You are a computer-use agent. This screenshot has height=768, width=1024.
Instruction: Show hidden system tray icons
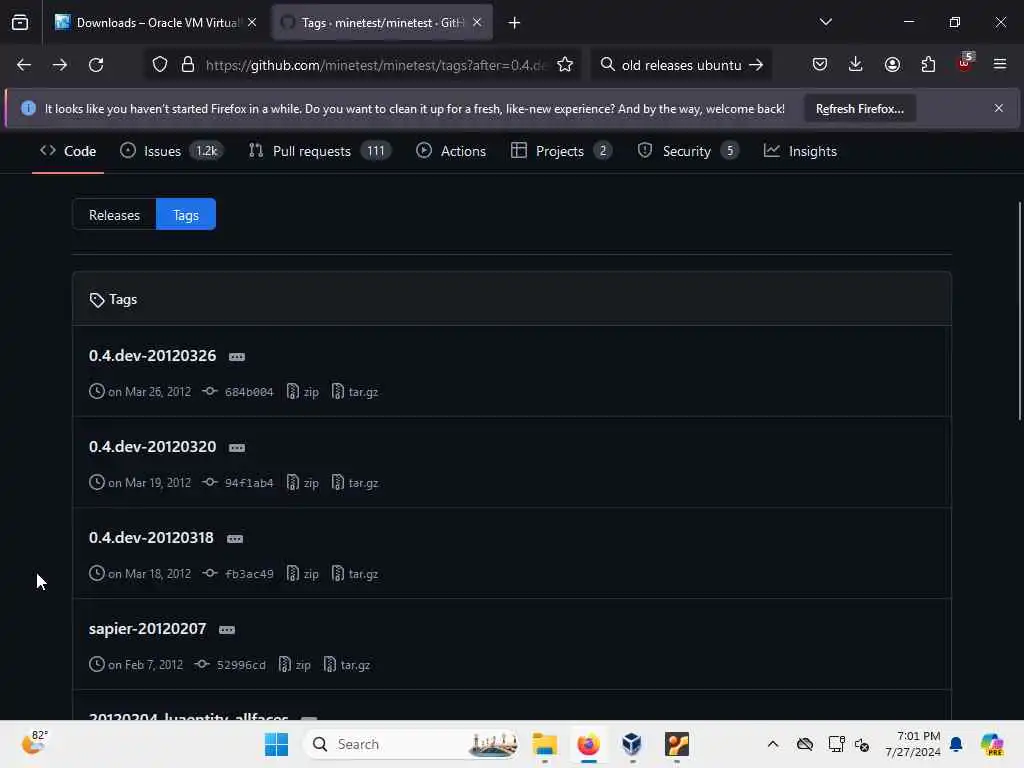tap(773, 744)
